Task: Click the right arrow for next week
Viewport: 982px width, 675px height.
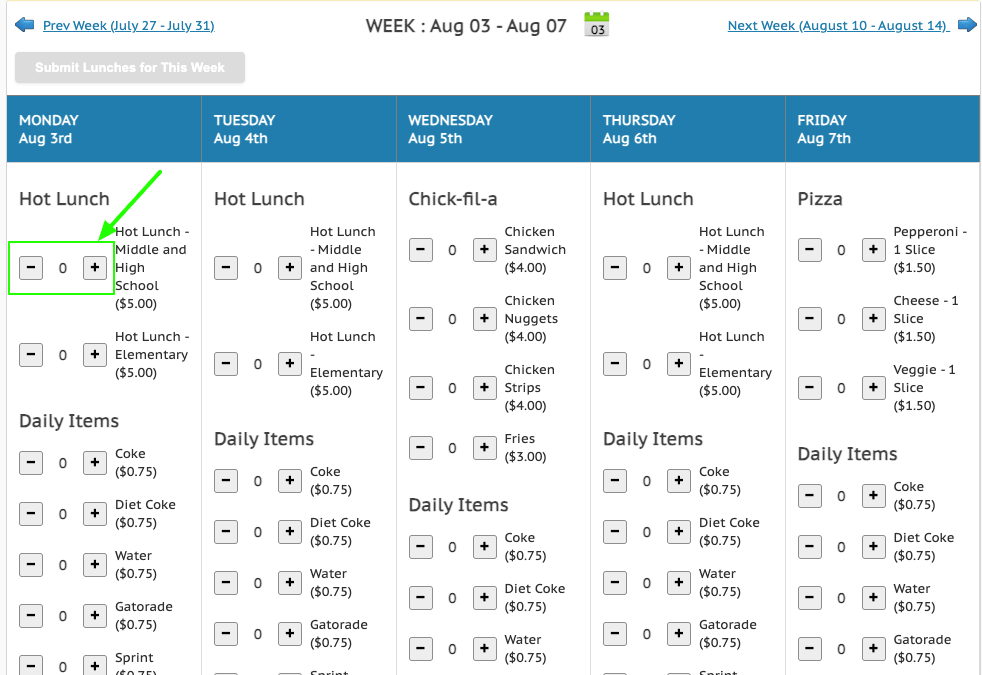Action: tap(968, 25)
